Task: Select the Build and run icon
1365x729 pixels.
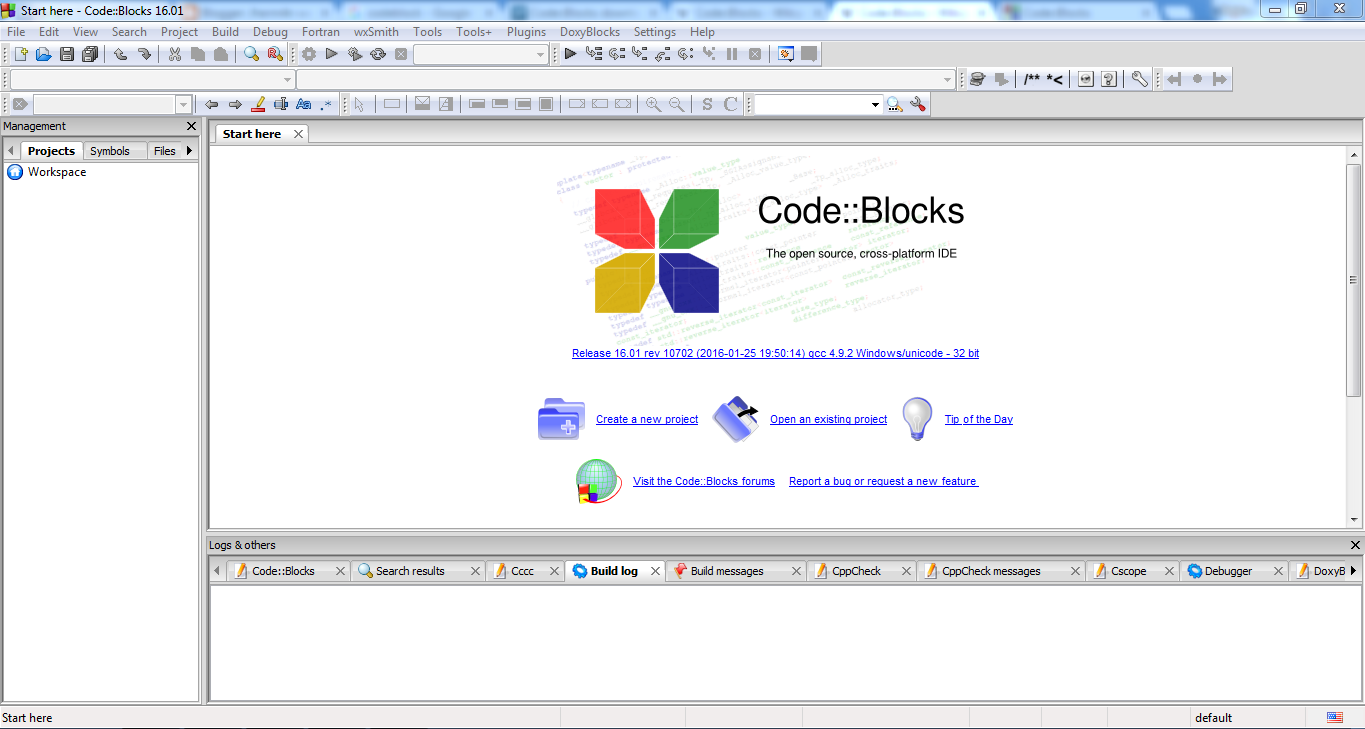Action: point(354,54)
